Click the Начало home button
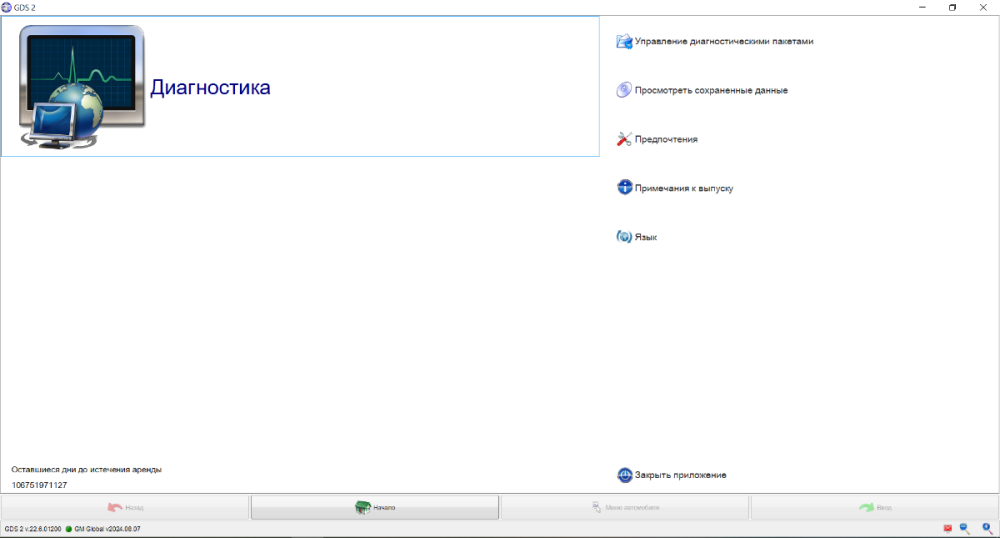This screenshot has width=1000, height=538. [375, 507]
